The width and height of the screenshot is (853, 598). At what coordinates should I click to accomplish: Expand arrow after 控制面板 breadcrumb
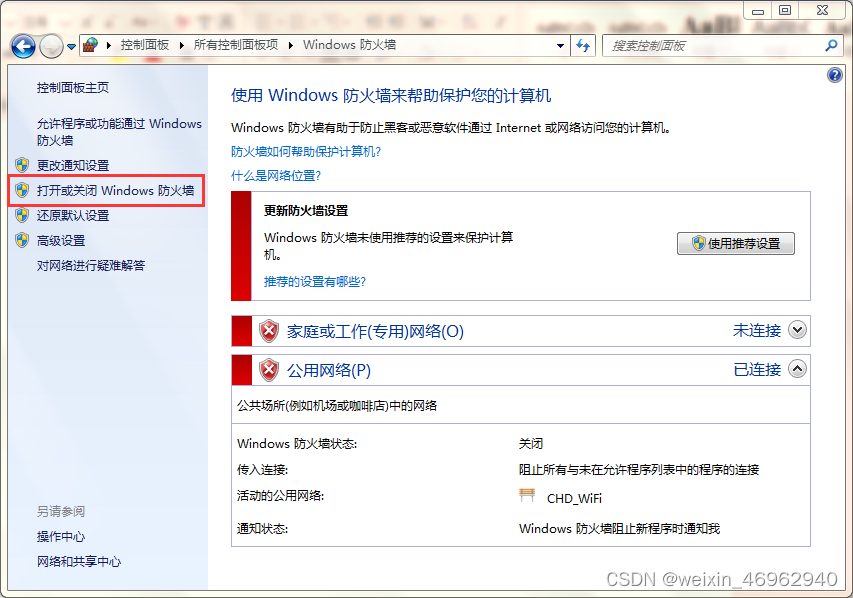click(182, 46)
